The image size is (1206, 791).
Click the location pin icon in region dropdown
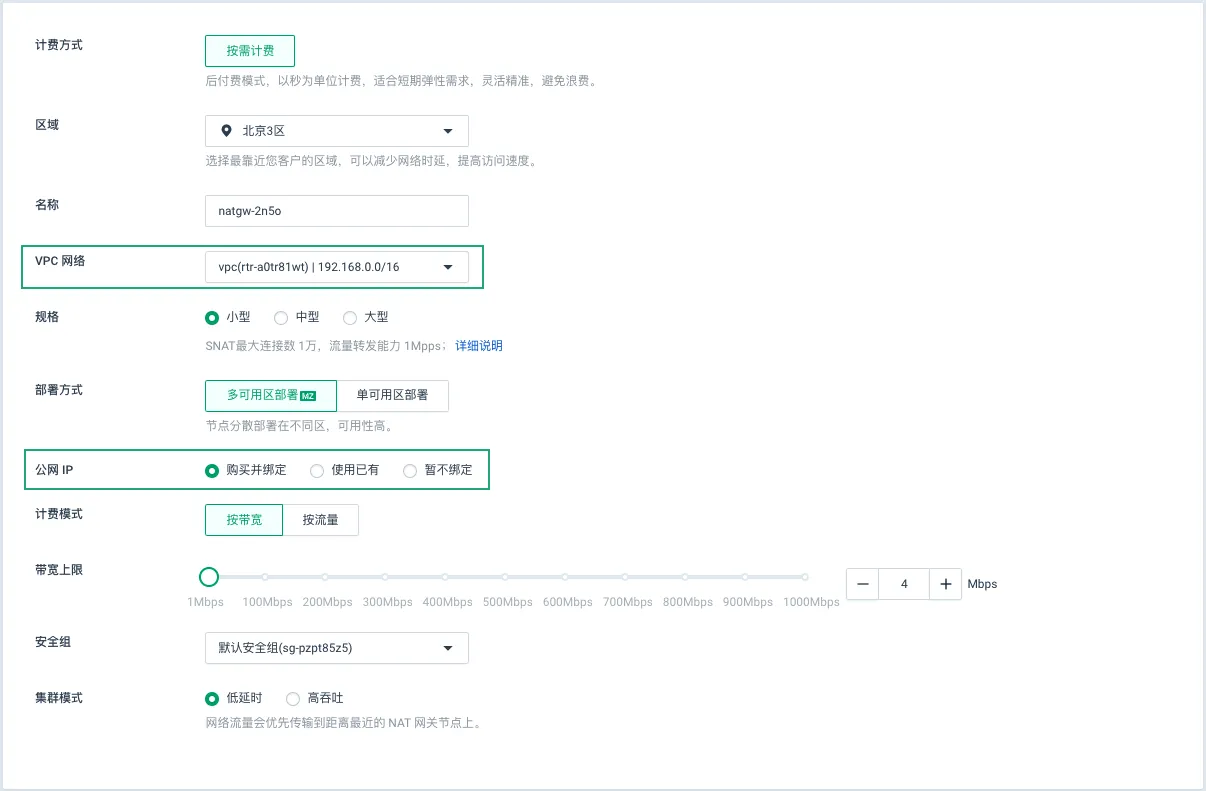click(x=226, y=131)
